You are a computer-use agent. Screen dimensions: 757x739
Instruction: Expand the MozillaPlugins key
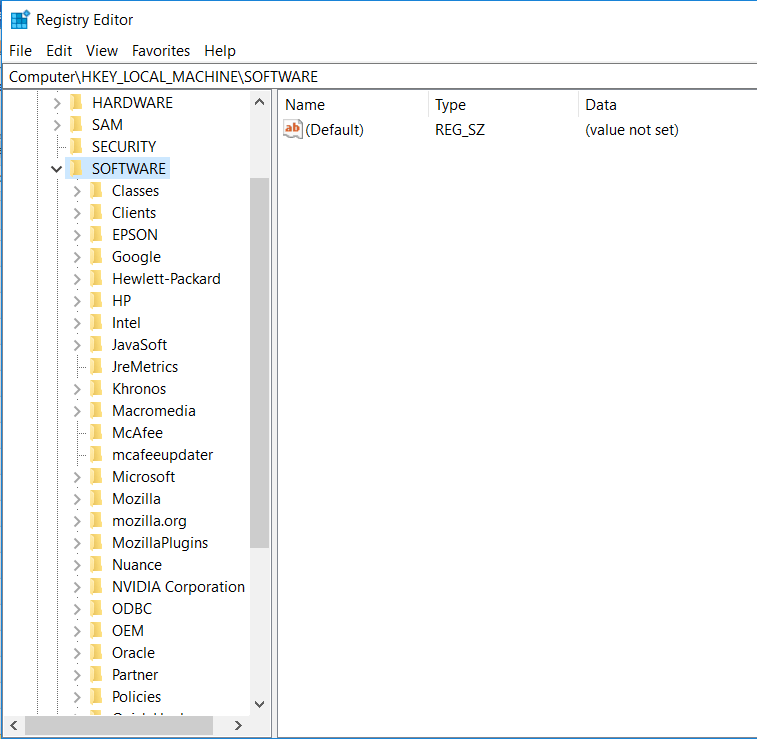77,543
